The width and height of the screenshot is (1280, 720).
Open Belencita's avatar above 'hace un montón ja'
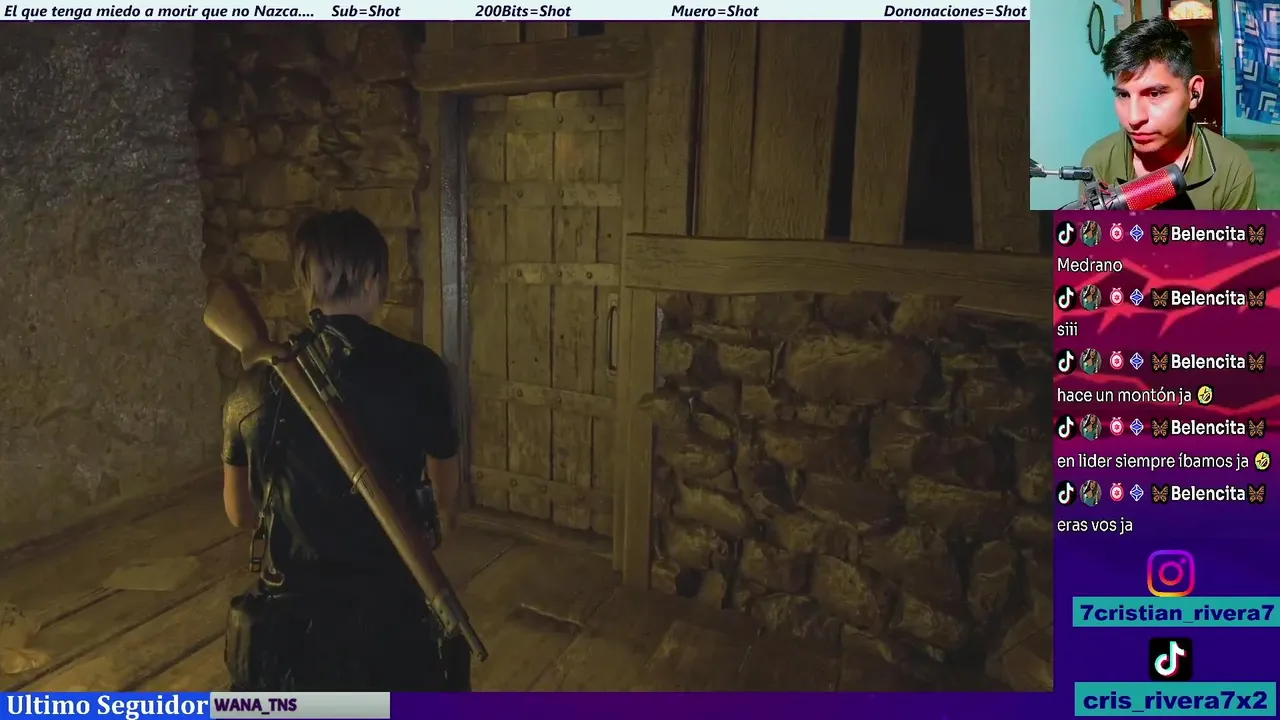1091,362
